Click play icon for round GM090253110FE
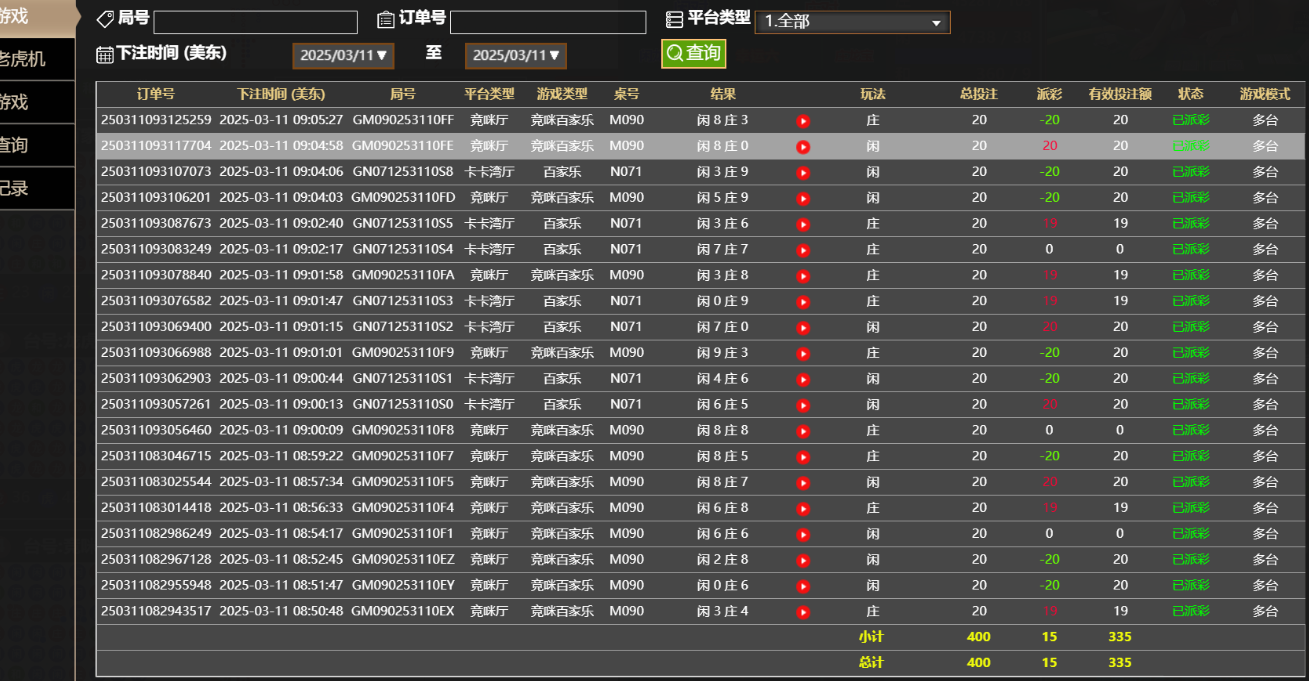This screenshot has height=681, width=1309. [x=802, y=147]
